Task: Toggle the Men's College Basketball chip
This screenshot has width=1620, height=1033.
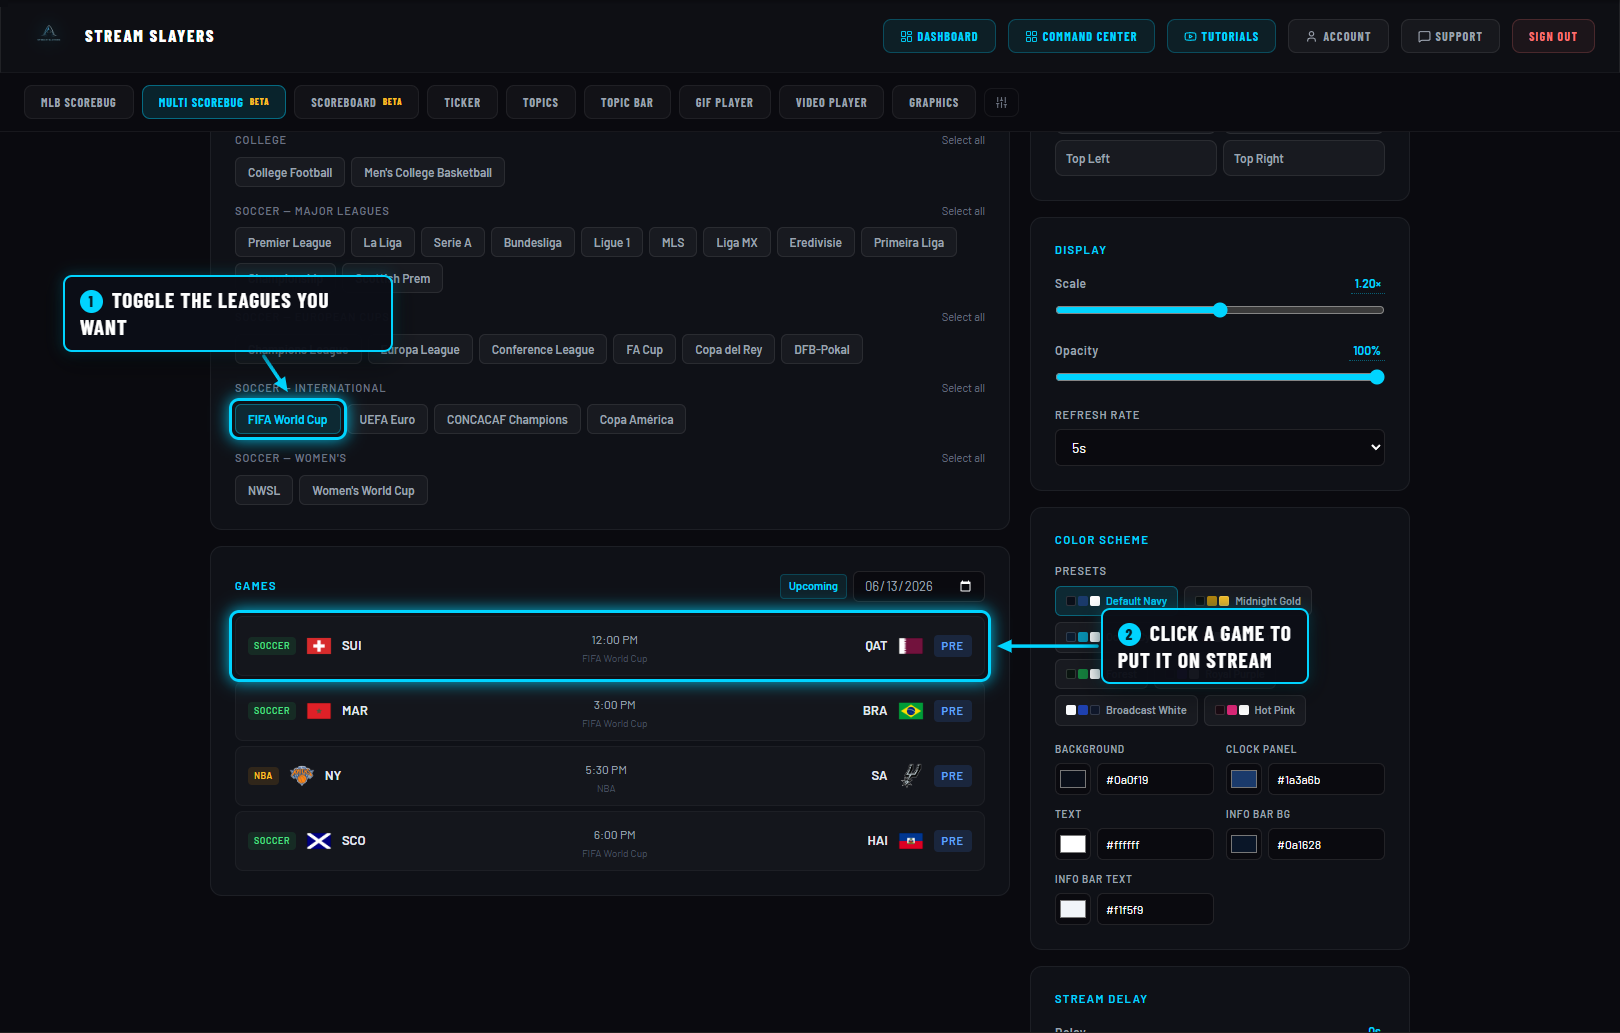Action: pyautogui.click(x=428, y=173)
